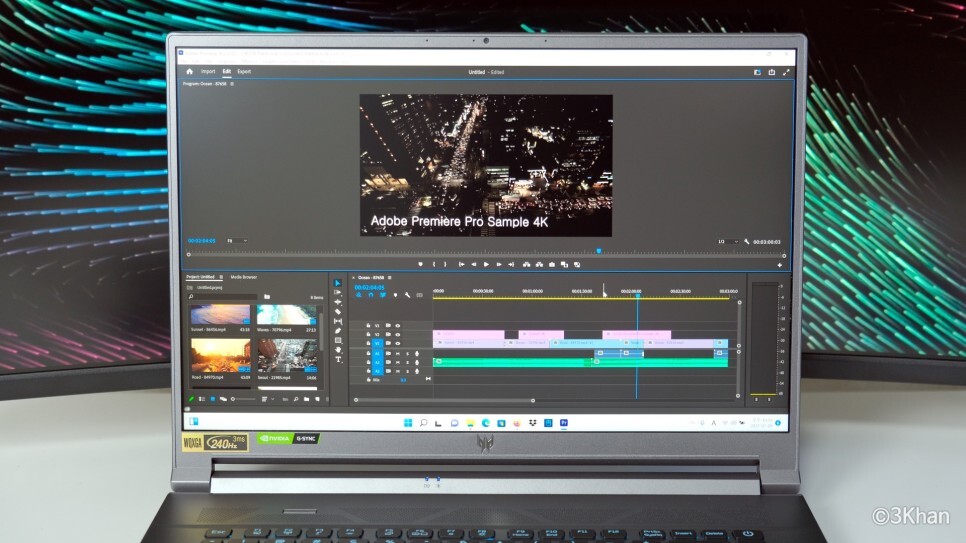Select the Track Select Forward tool
This screenshot has height=543, width=966.
338,293
